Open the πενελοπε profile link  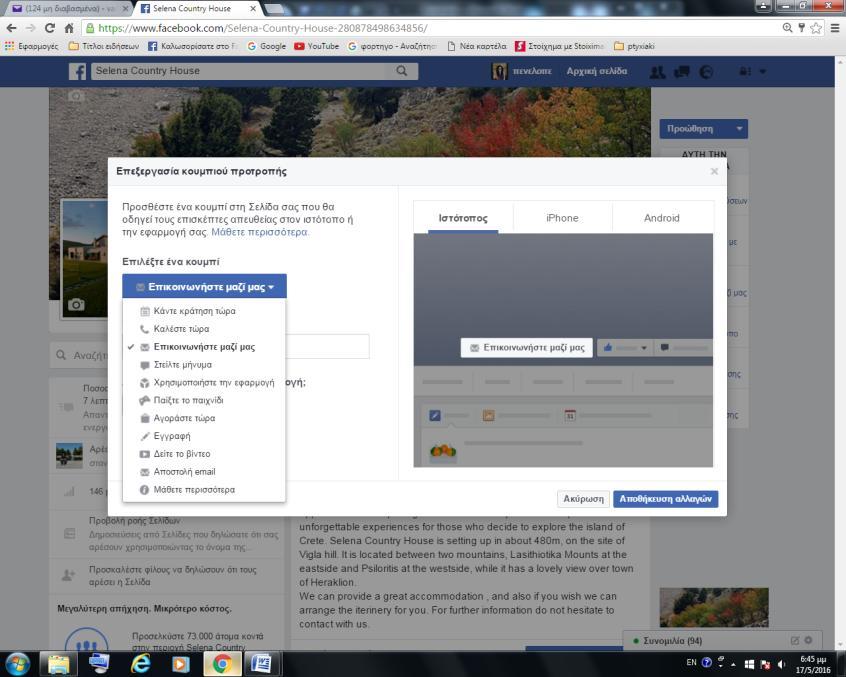click(521, 71)
